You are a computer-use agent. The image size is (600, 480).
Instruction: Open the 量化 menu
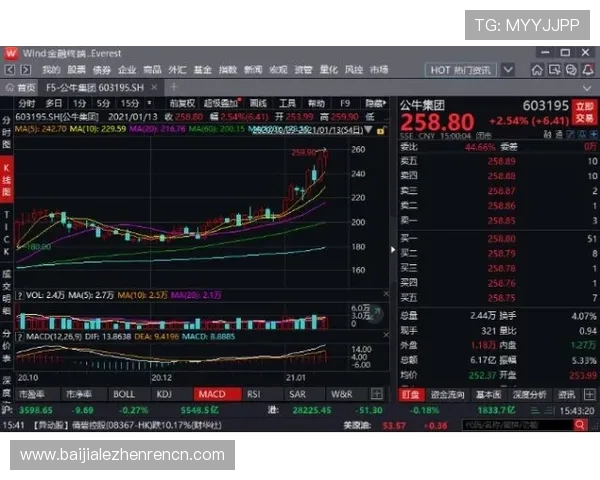pyautogui.click(x=329, y=70)
